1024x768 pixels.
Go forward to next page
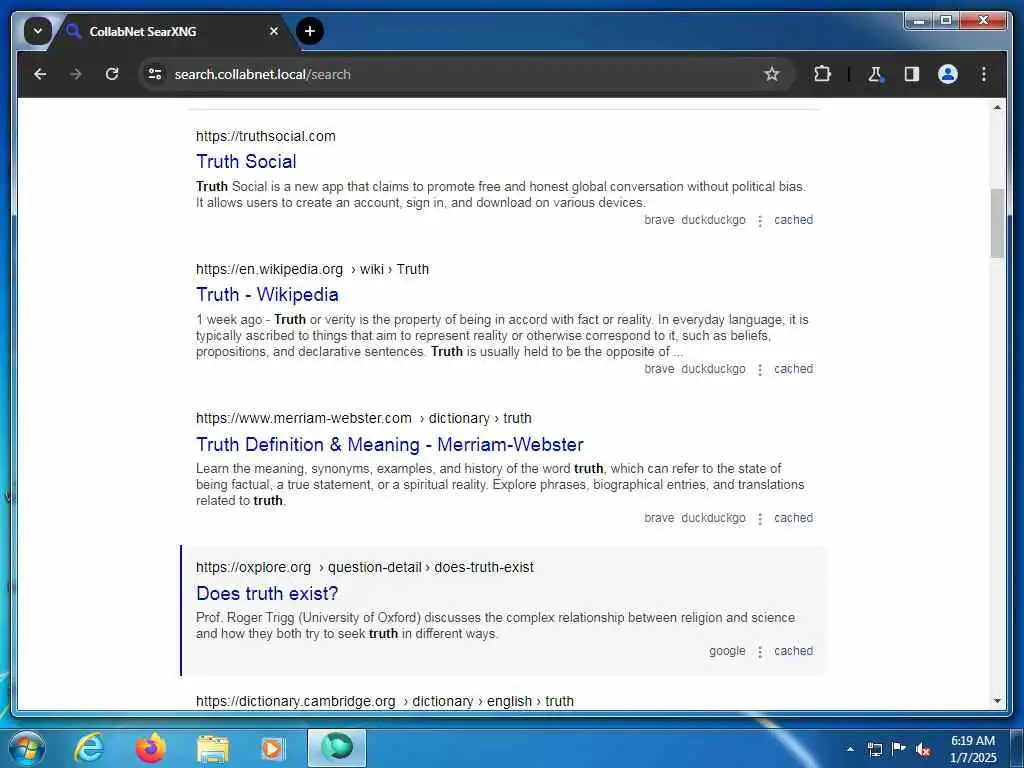[76, 74]
